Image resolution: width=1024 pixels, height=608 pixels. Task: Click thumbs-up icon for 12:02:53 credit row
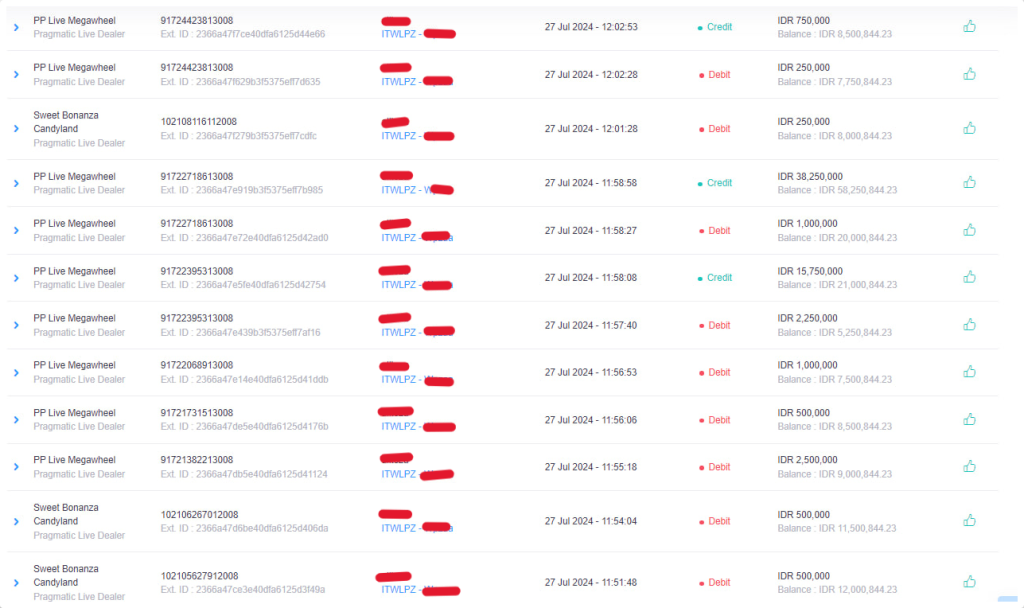tap(969, 26)
